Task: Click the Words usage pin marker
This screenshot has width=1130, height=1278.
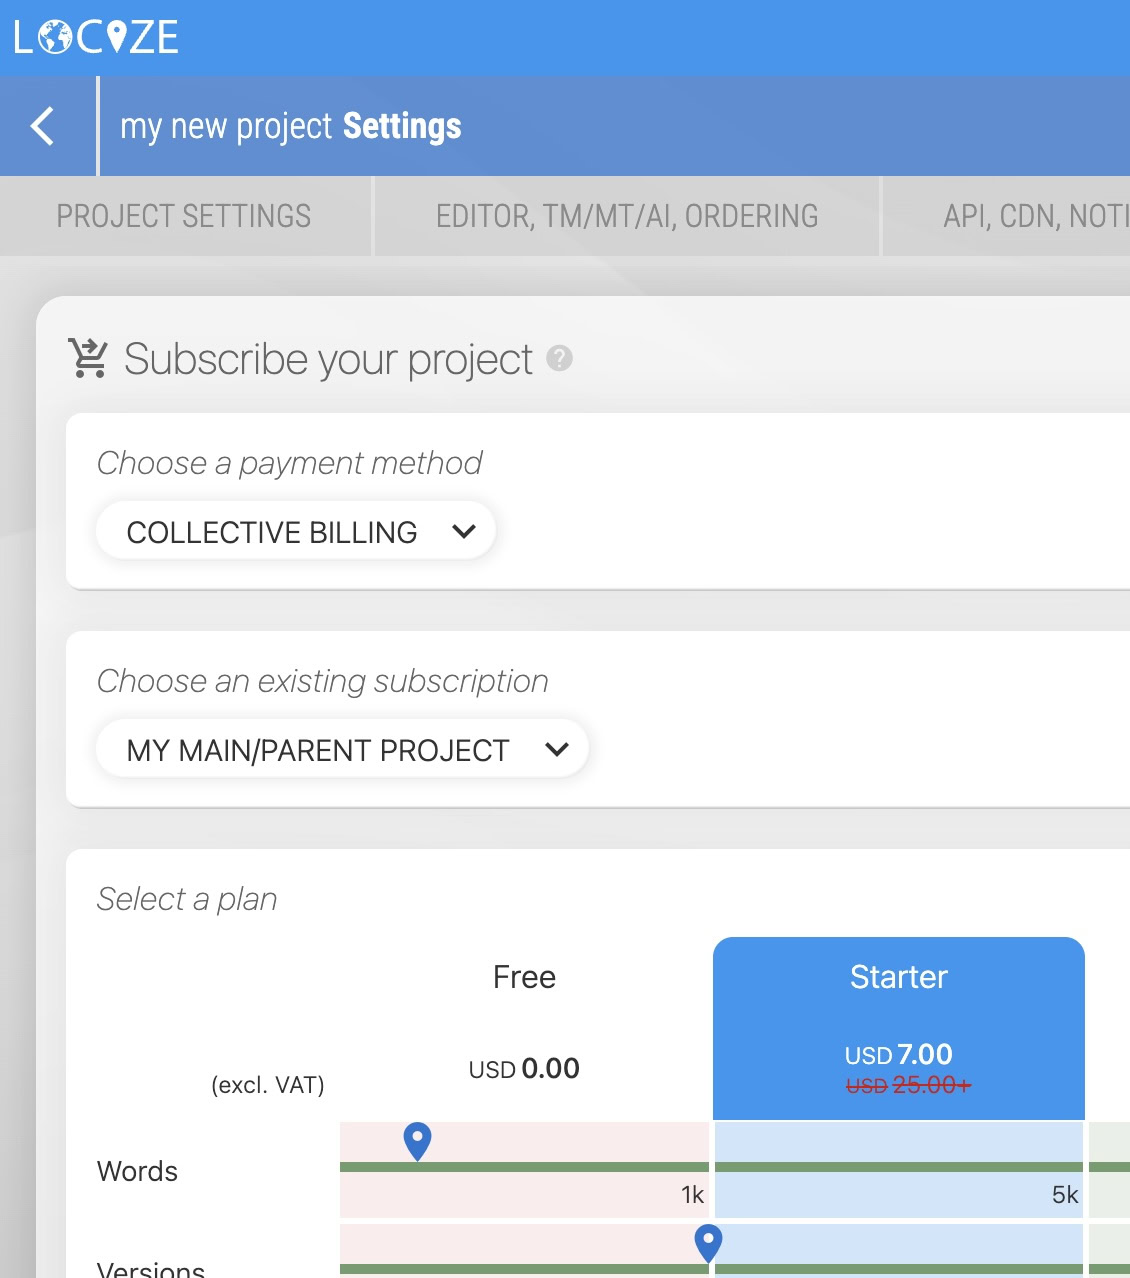Action: point(417,1140)
